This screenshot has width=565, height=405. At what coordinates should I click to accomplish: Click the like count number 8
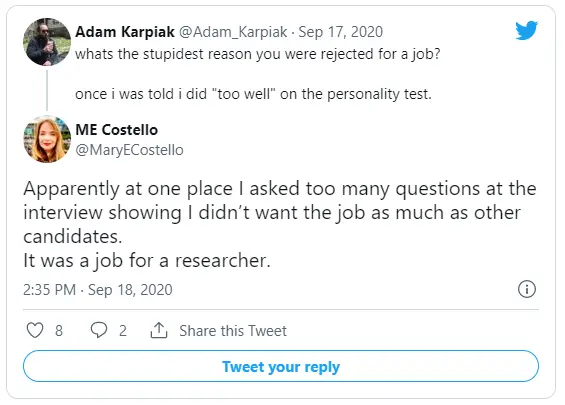click(59, 331)
